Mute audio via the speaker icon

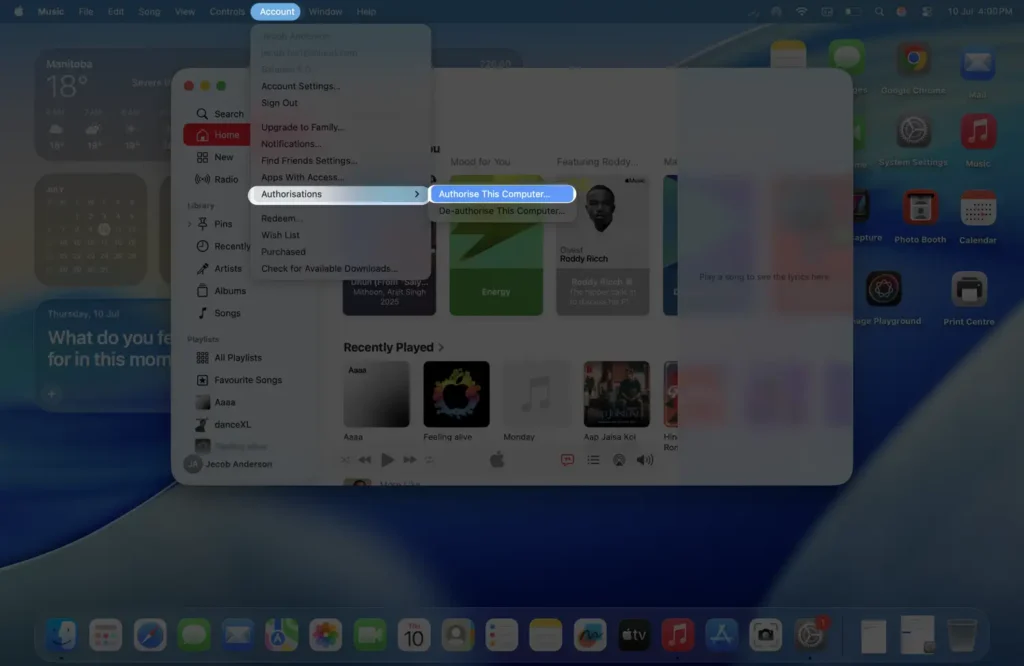pyautogui.click(x=640, y=460)
